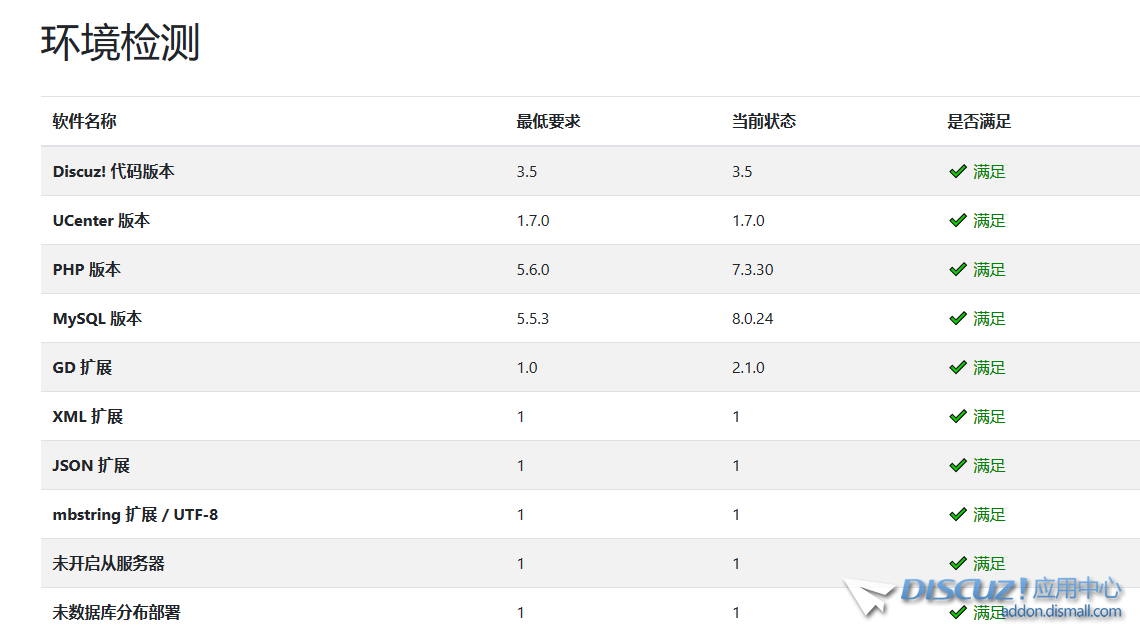Click MySQL current status value 8.0.24
Image resolution: width=1140 pixels, height=637 pixels.
pyautogui.click(x=752, y=318)
